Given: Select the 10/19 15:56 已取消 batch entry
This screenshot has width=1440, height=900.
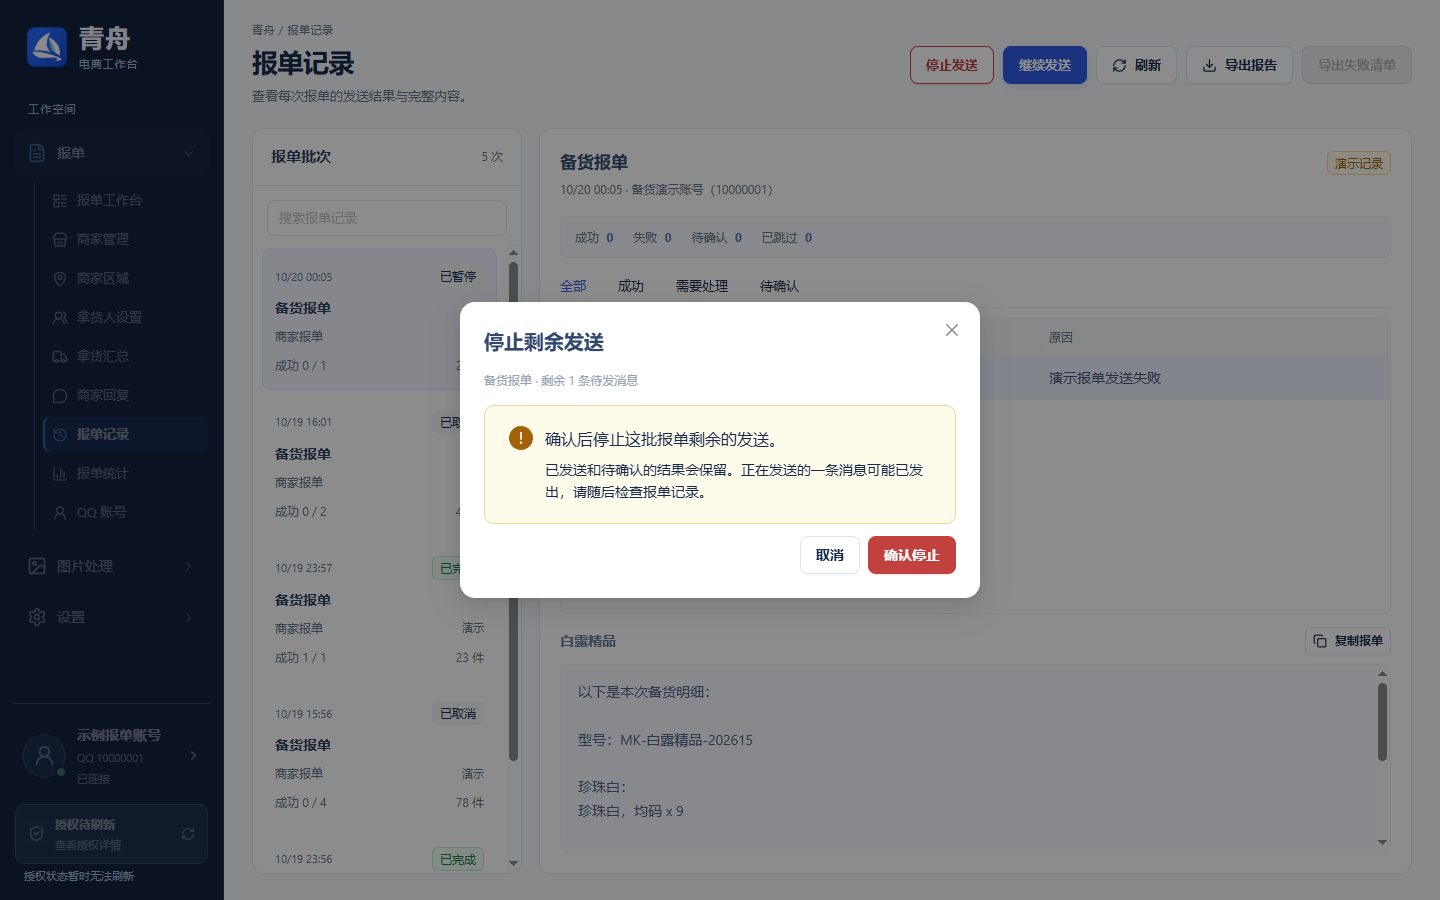Looking at the screenshot, I should tap(379, 759).
